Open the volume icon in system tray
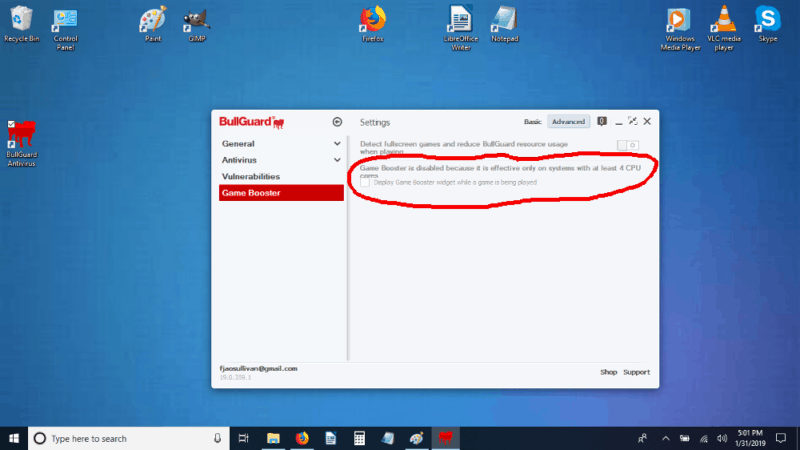Screen dimensions: 800x450 [x=721, y=438]
